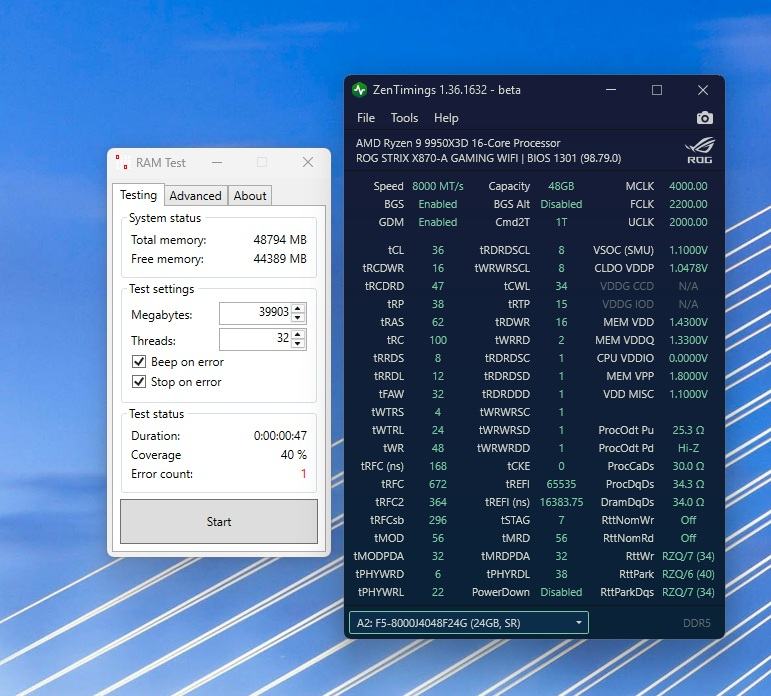Click the UCLK value 2000.00

tap(688, 222)
